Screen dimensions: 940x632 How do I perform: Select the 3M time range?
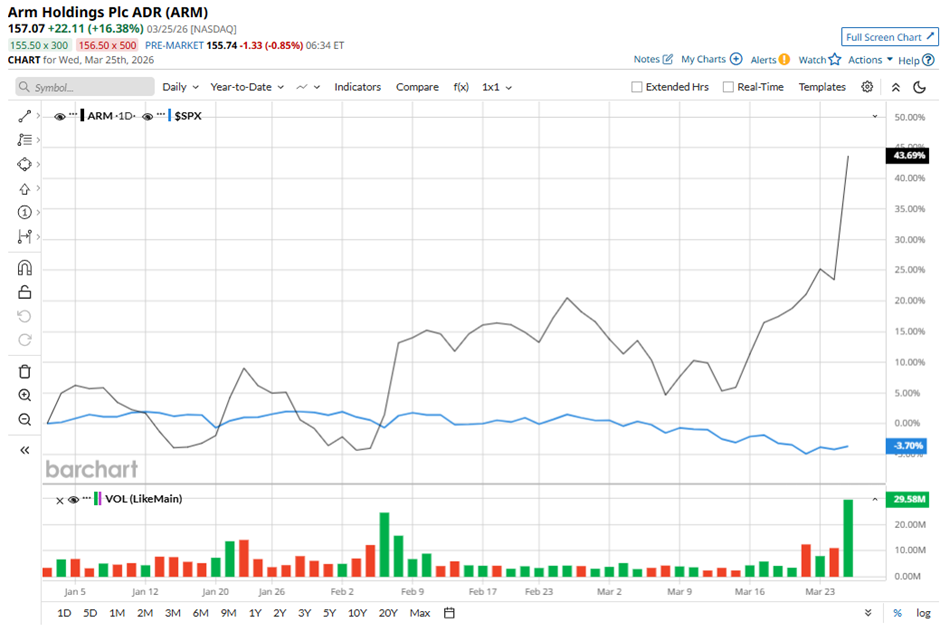click(x=173, y=613)
